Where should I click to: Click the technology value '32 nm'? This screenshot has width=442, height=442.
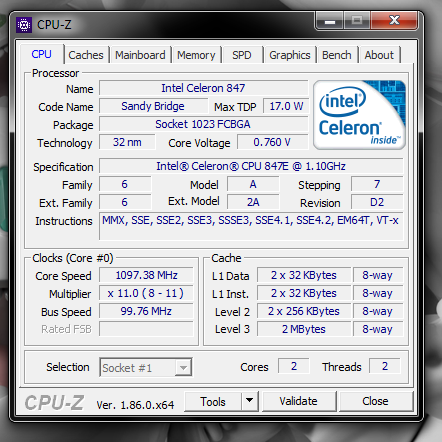tap(127, 142)
